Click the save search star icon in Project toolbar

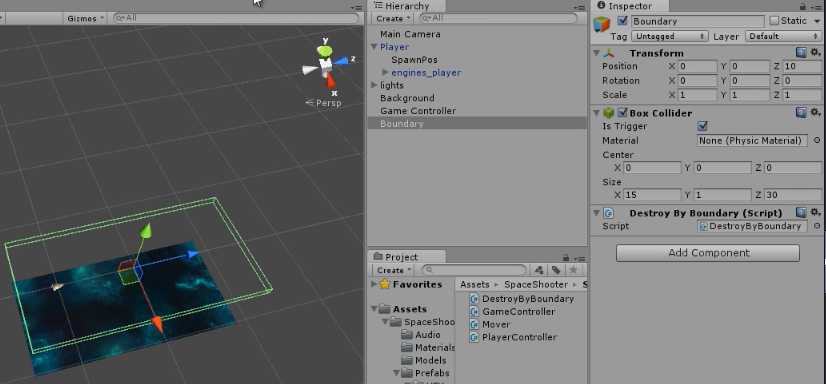coord(573,270)
